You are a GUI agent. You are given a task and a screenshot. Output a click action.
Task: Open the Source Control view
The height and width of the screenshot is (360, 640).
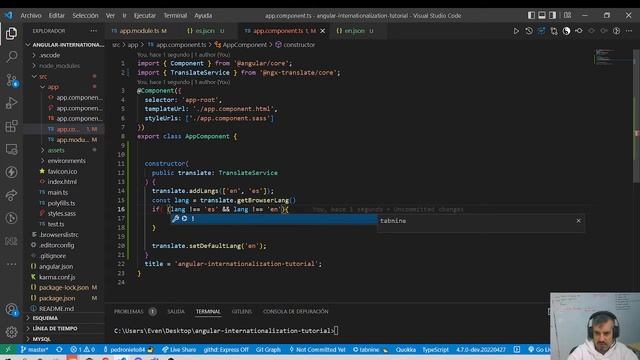tap(11, 80)
